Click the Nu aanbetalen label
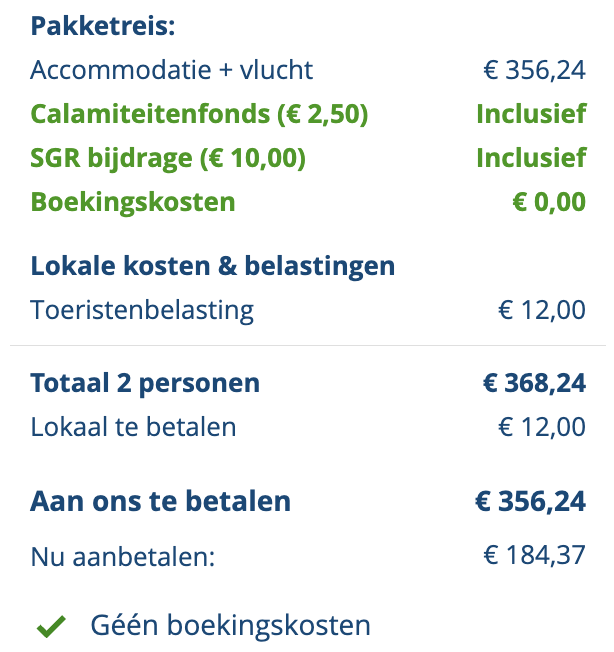The image size is (614, 652). click(x=123, y=556)
